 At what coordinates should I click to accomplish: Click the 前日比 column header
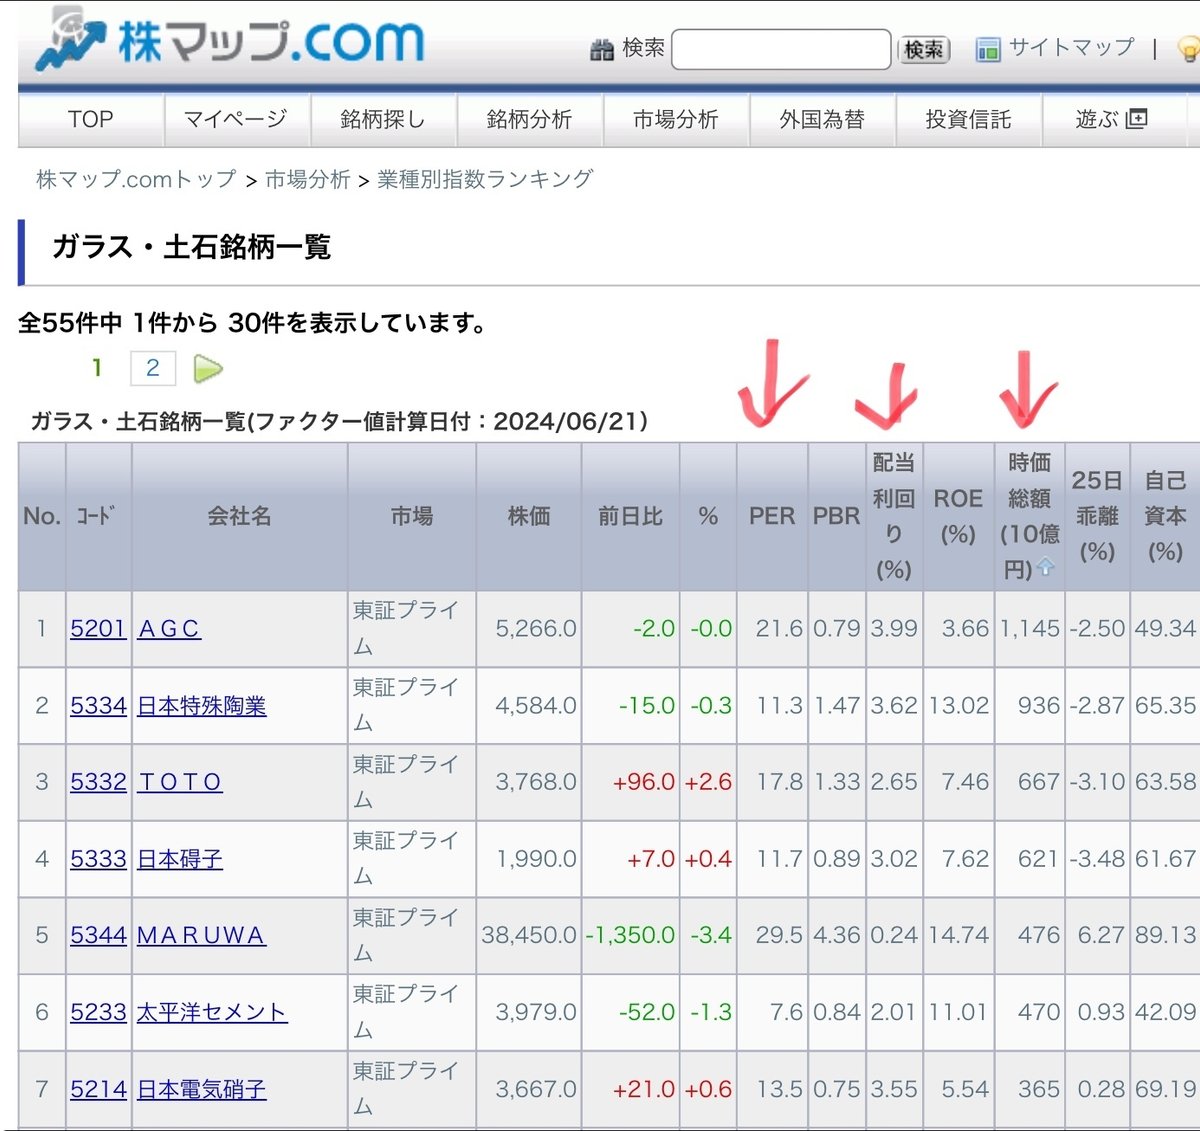coord(630,516)
